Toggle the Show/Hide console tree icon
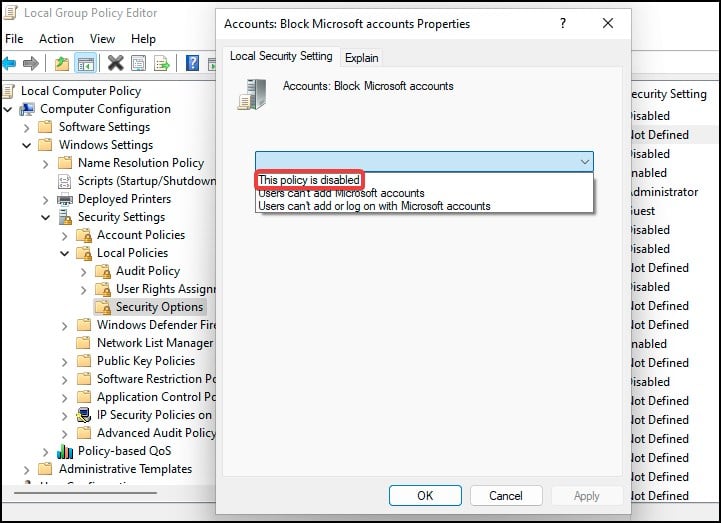 click(x=86, y=63)
